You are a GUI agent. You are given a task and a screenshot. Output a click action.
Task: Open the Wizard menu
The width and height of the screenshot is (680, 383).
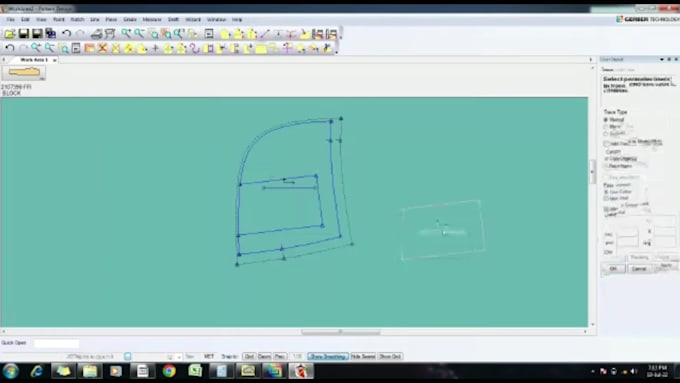pyautogui.click(x=193, y=20)
